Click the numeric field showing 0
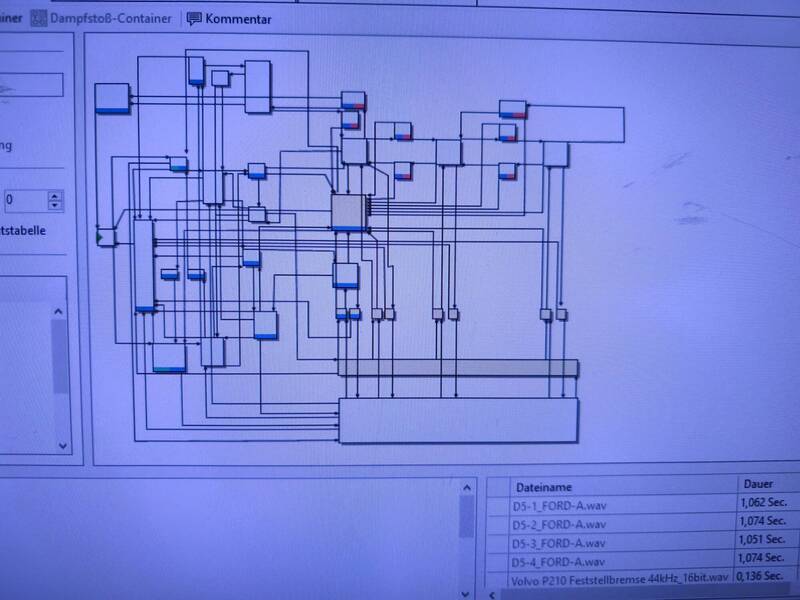 pos(24,200)
